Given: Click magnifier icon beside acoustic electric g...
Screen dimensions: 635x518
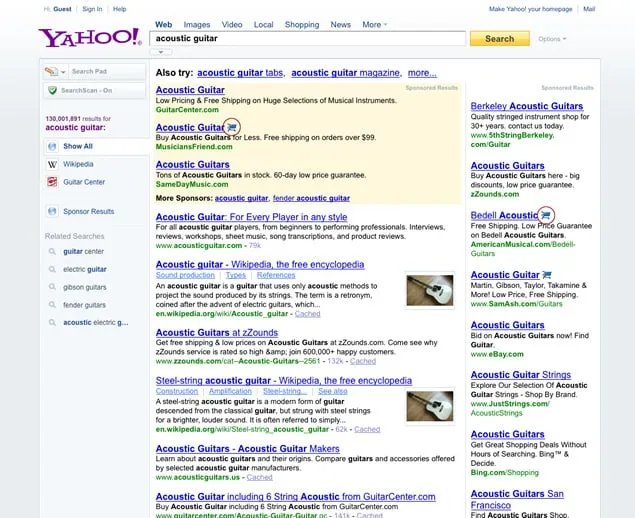Looking at the screenshot, I should tap(52, 323).
